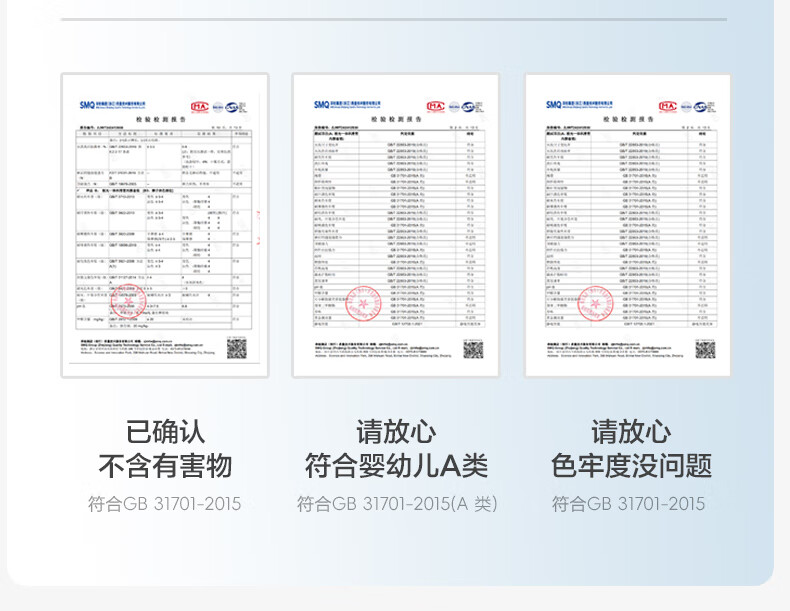Open the right inspection report thumbnail
This screenshot has width=790, height=611.
tap(628, 225)
